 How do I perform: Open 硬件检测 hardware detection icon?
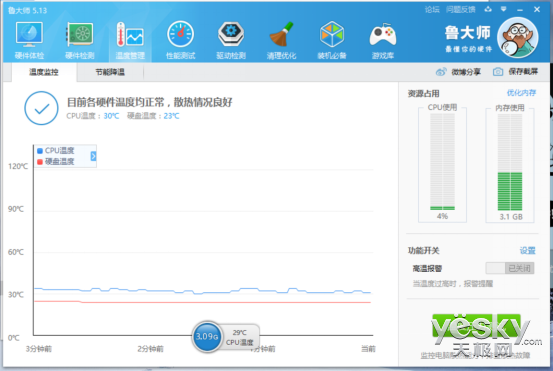(80, 40)
